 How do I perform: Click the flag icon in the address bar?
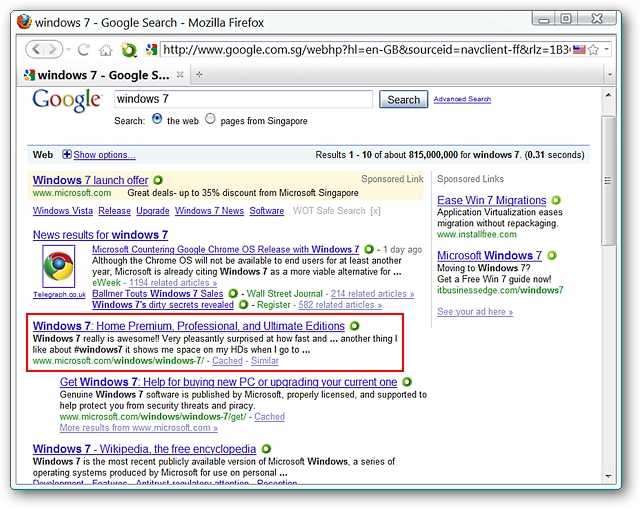pyautogui.click(x=579, y=50)
